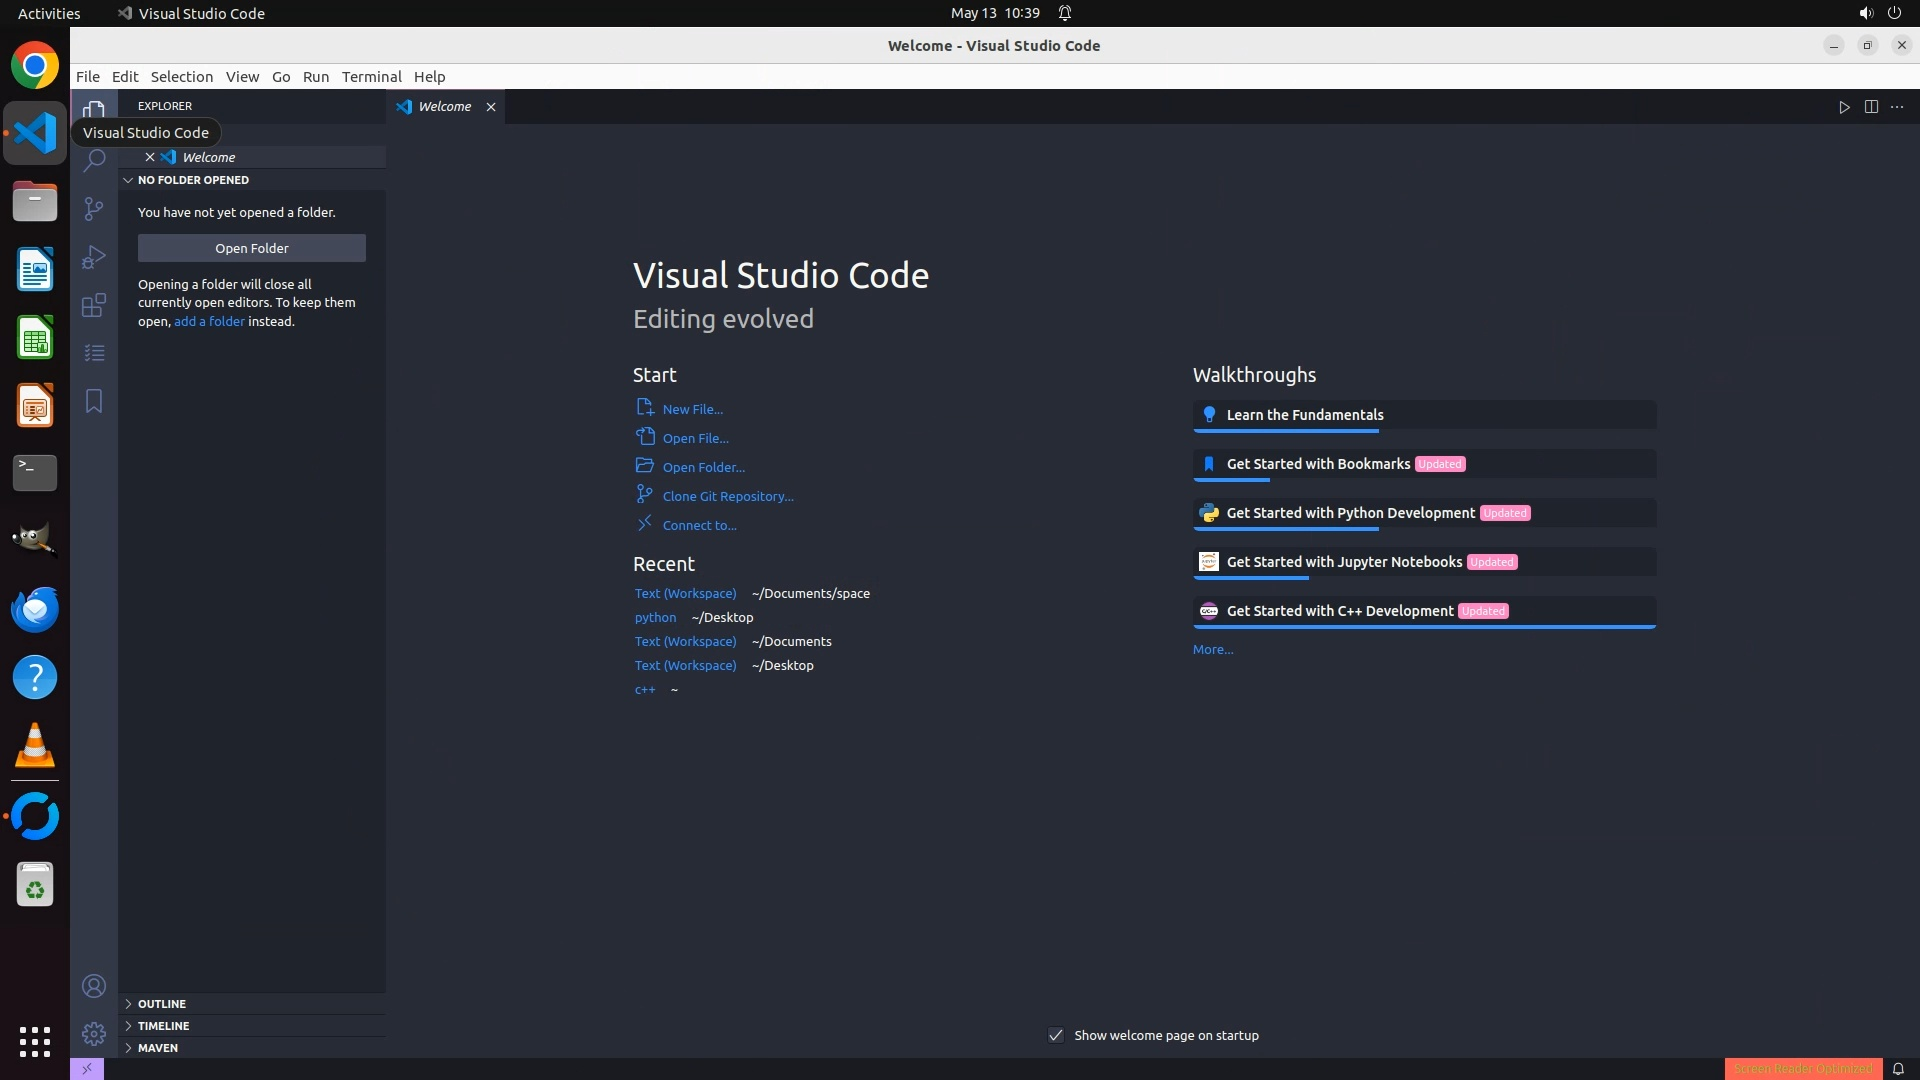Image resolution: width=1920 pixels, height=1080 pixels.
Task: Open the Search view in activity bar
Action: tap(94, 161)
